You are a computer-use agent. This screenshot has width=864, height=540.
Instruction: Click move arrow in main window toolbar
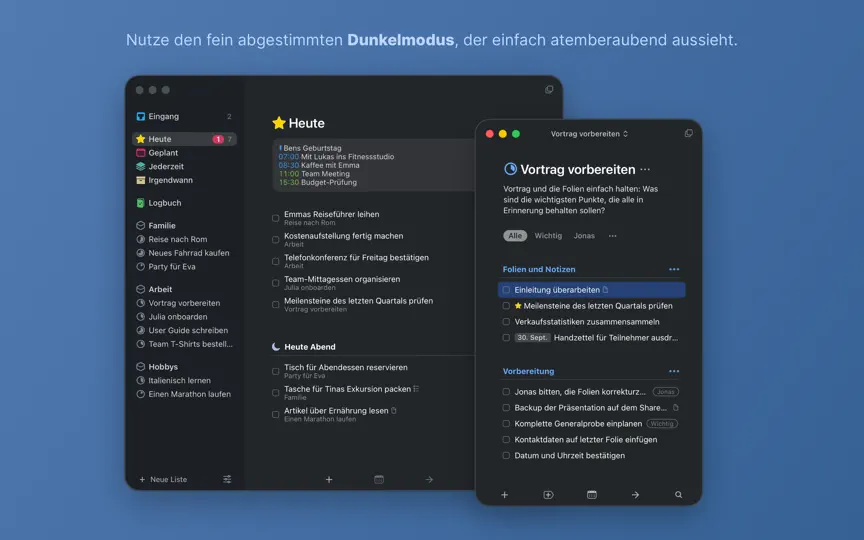pyautogui.click(x=429, y=479)
